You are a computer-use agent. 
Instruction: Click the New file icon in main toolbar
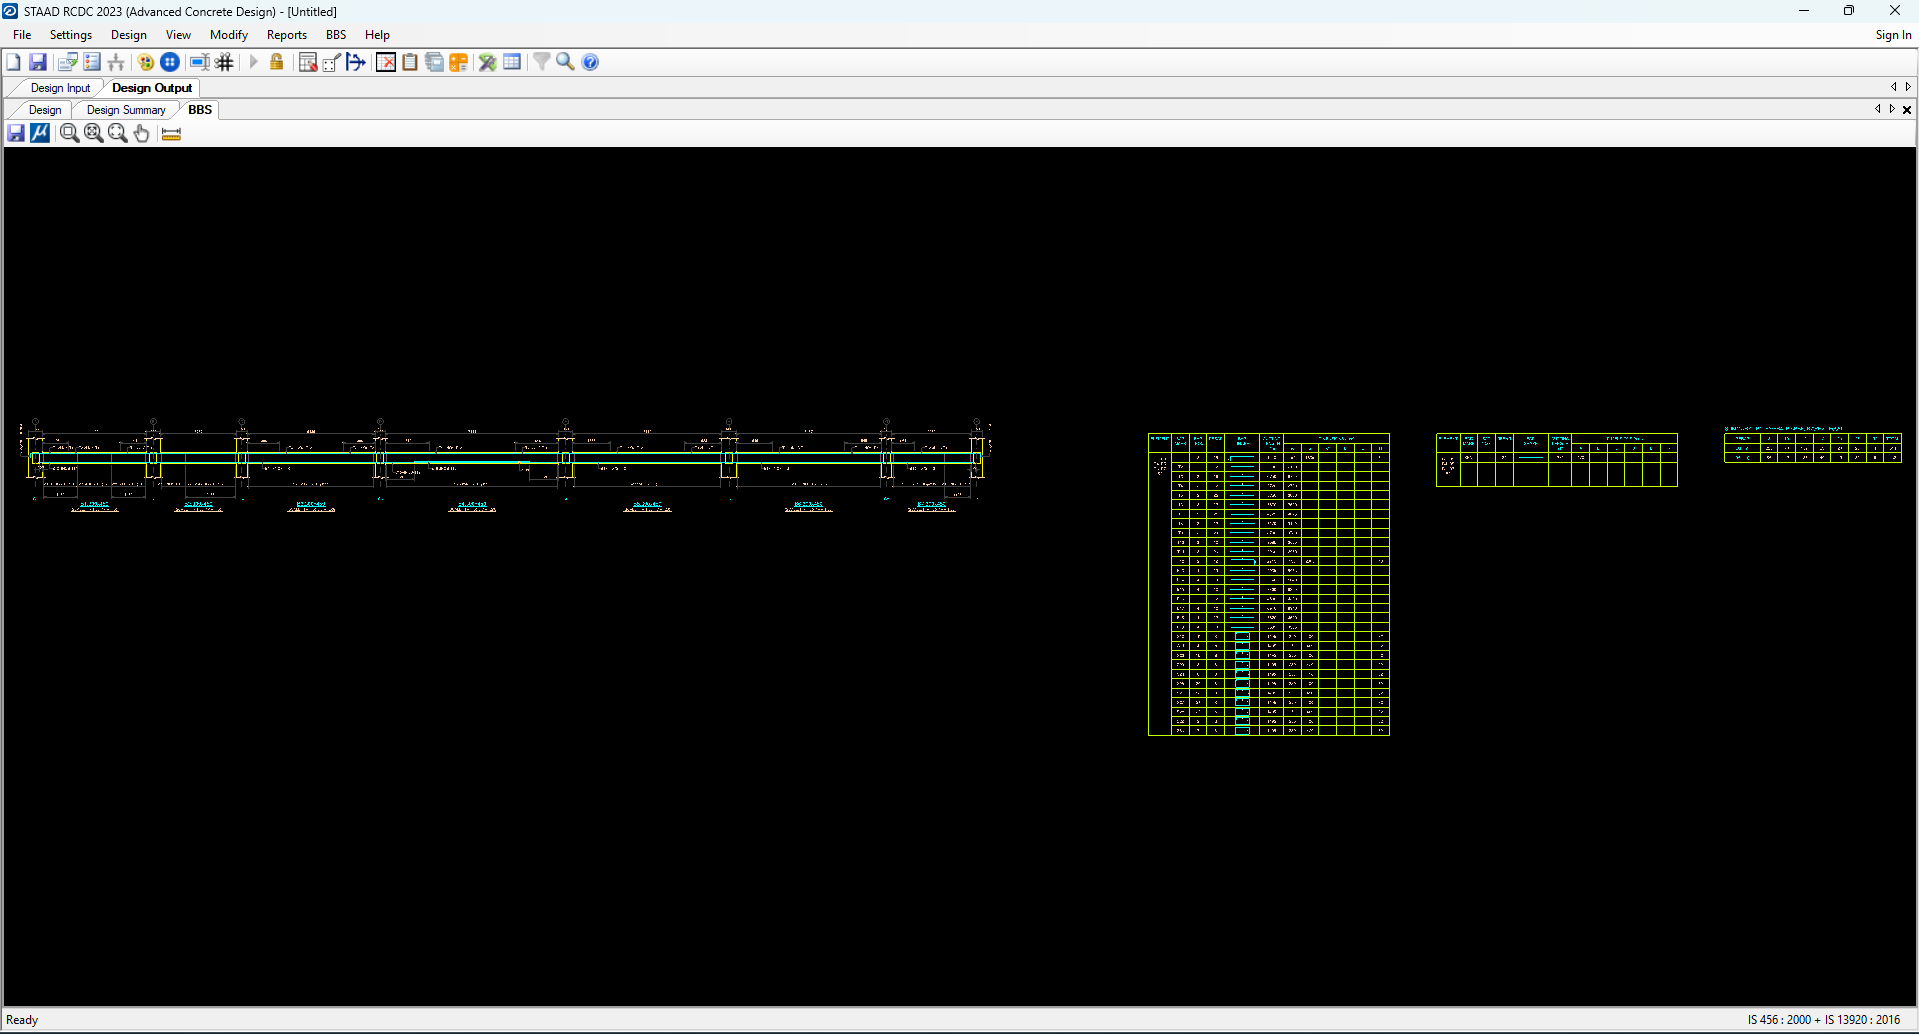coord(13,62)
